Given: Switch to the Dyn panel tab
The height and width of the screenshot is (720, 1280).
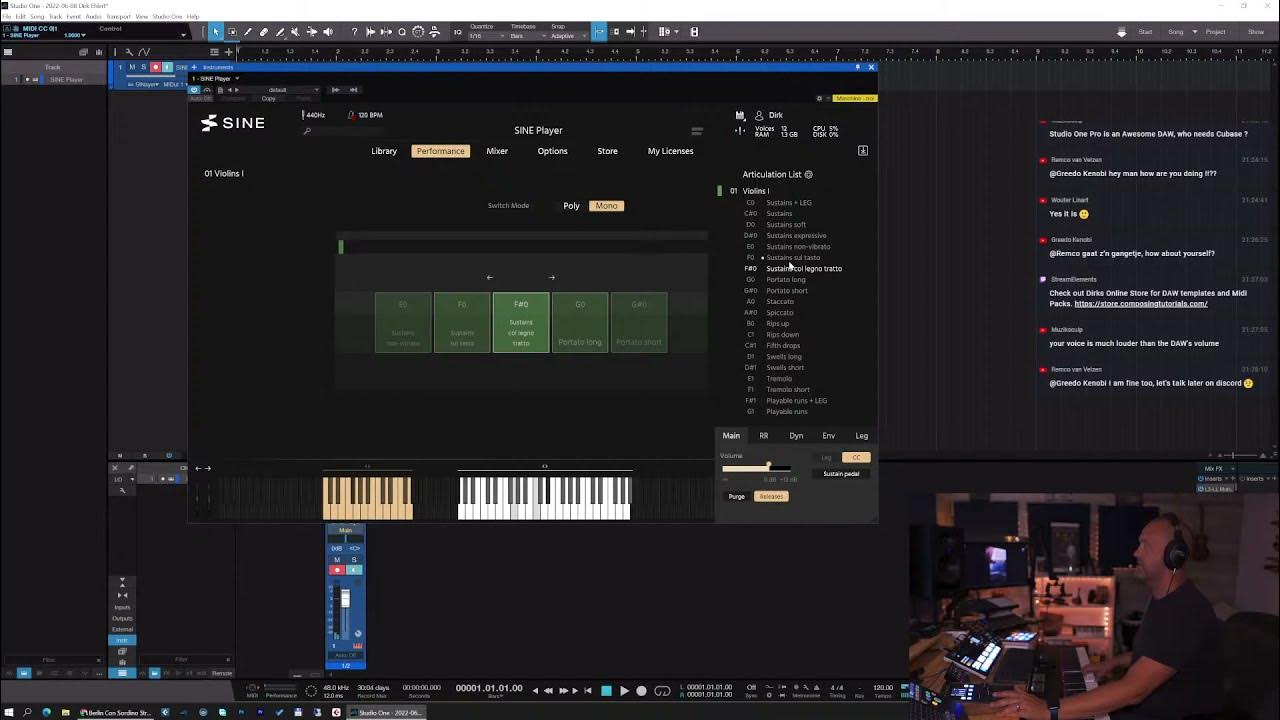Looking at the screenshot, I should click(796, 436).
